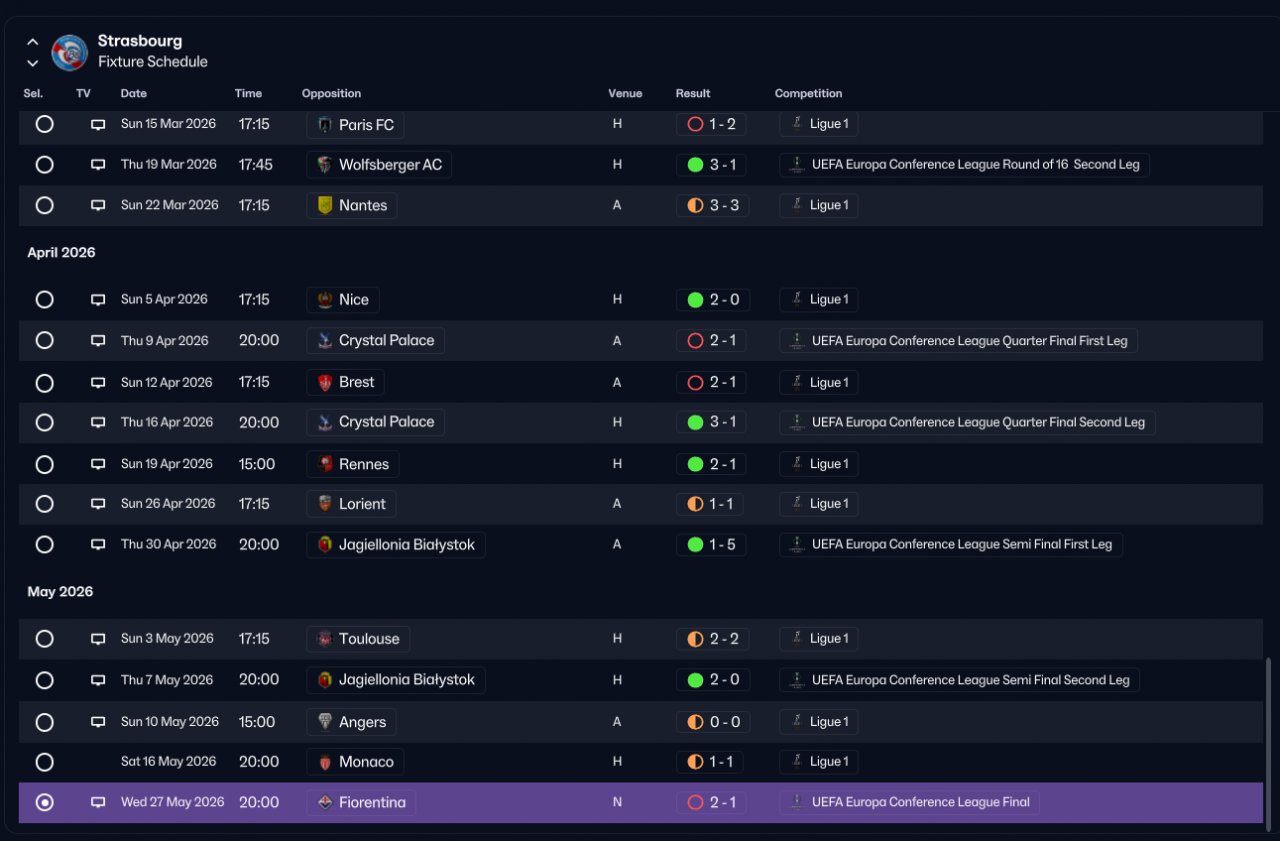The image size is (1280, 841).
Task: Select the radio button for the Paris FC fixture
Action: click(x=44, y=125)
